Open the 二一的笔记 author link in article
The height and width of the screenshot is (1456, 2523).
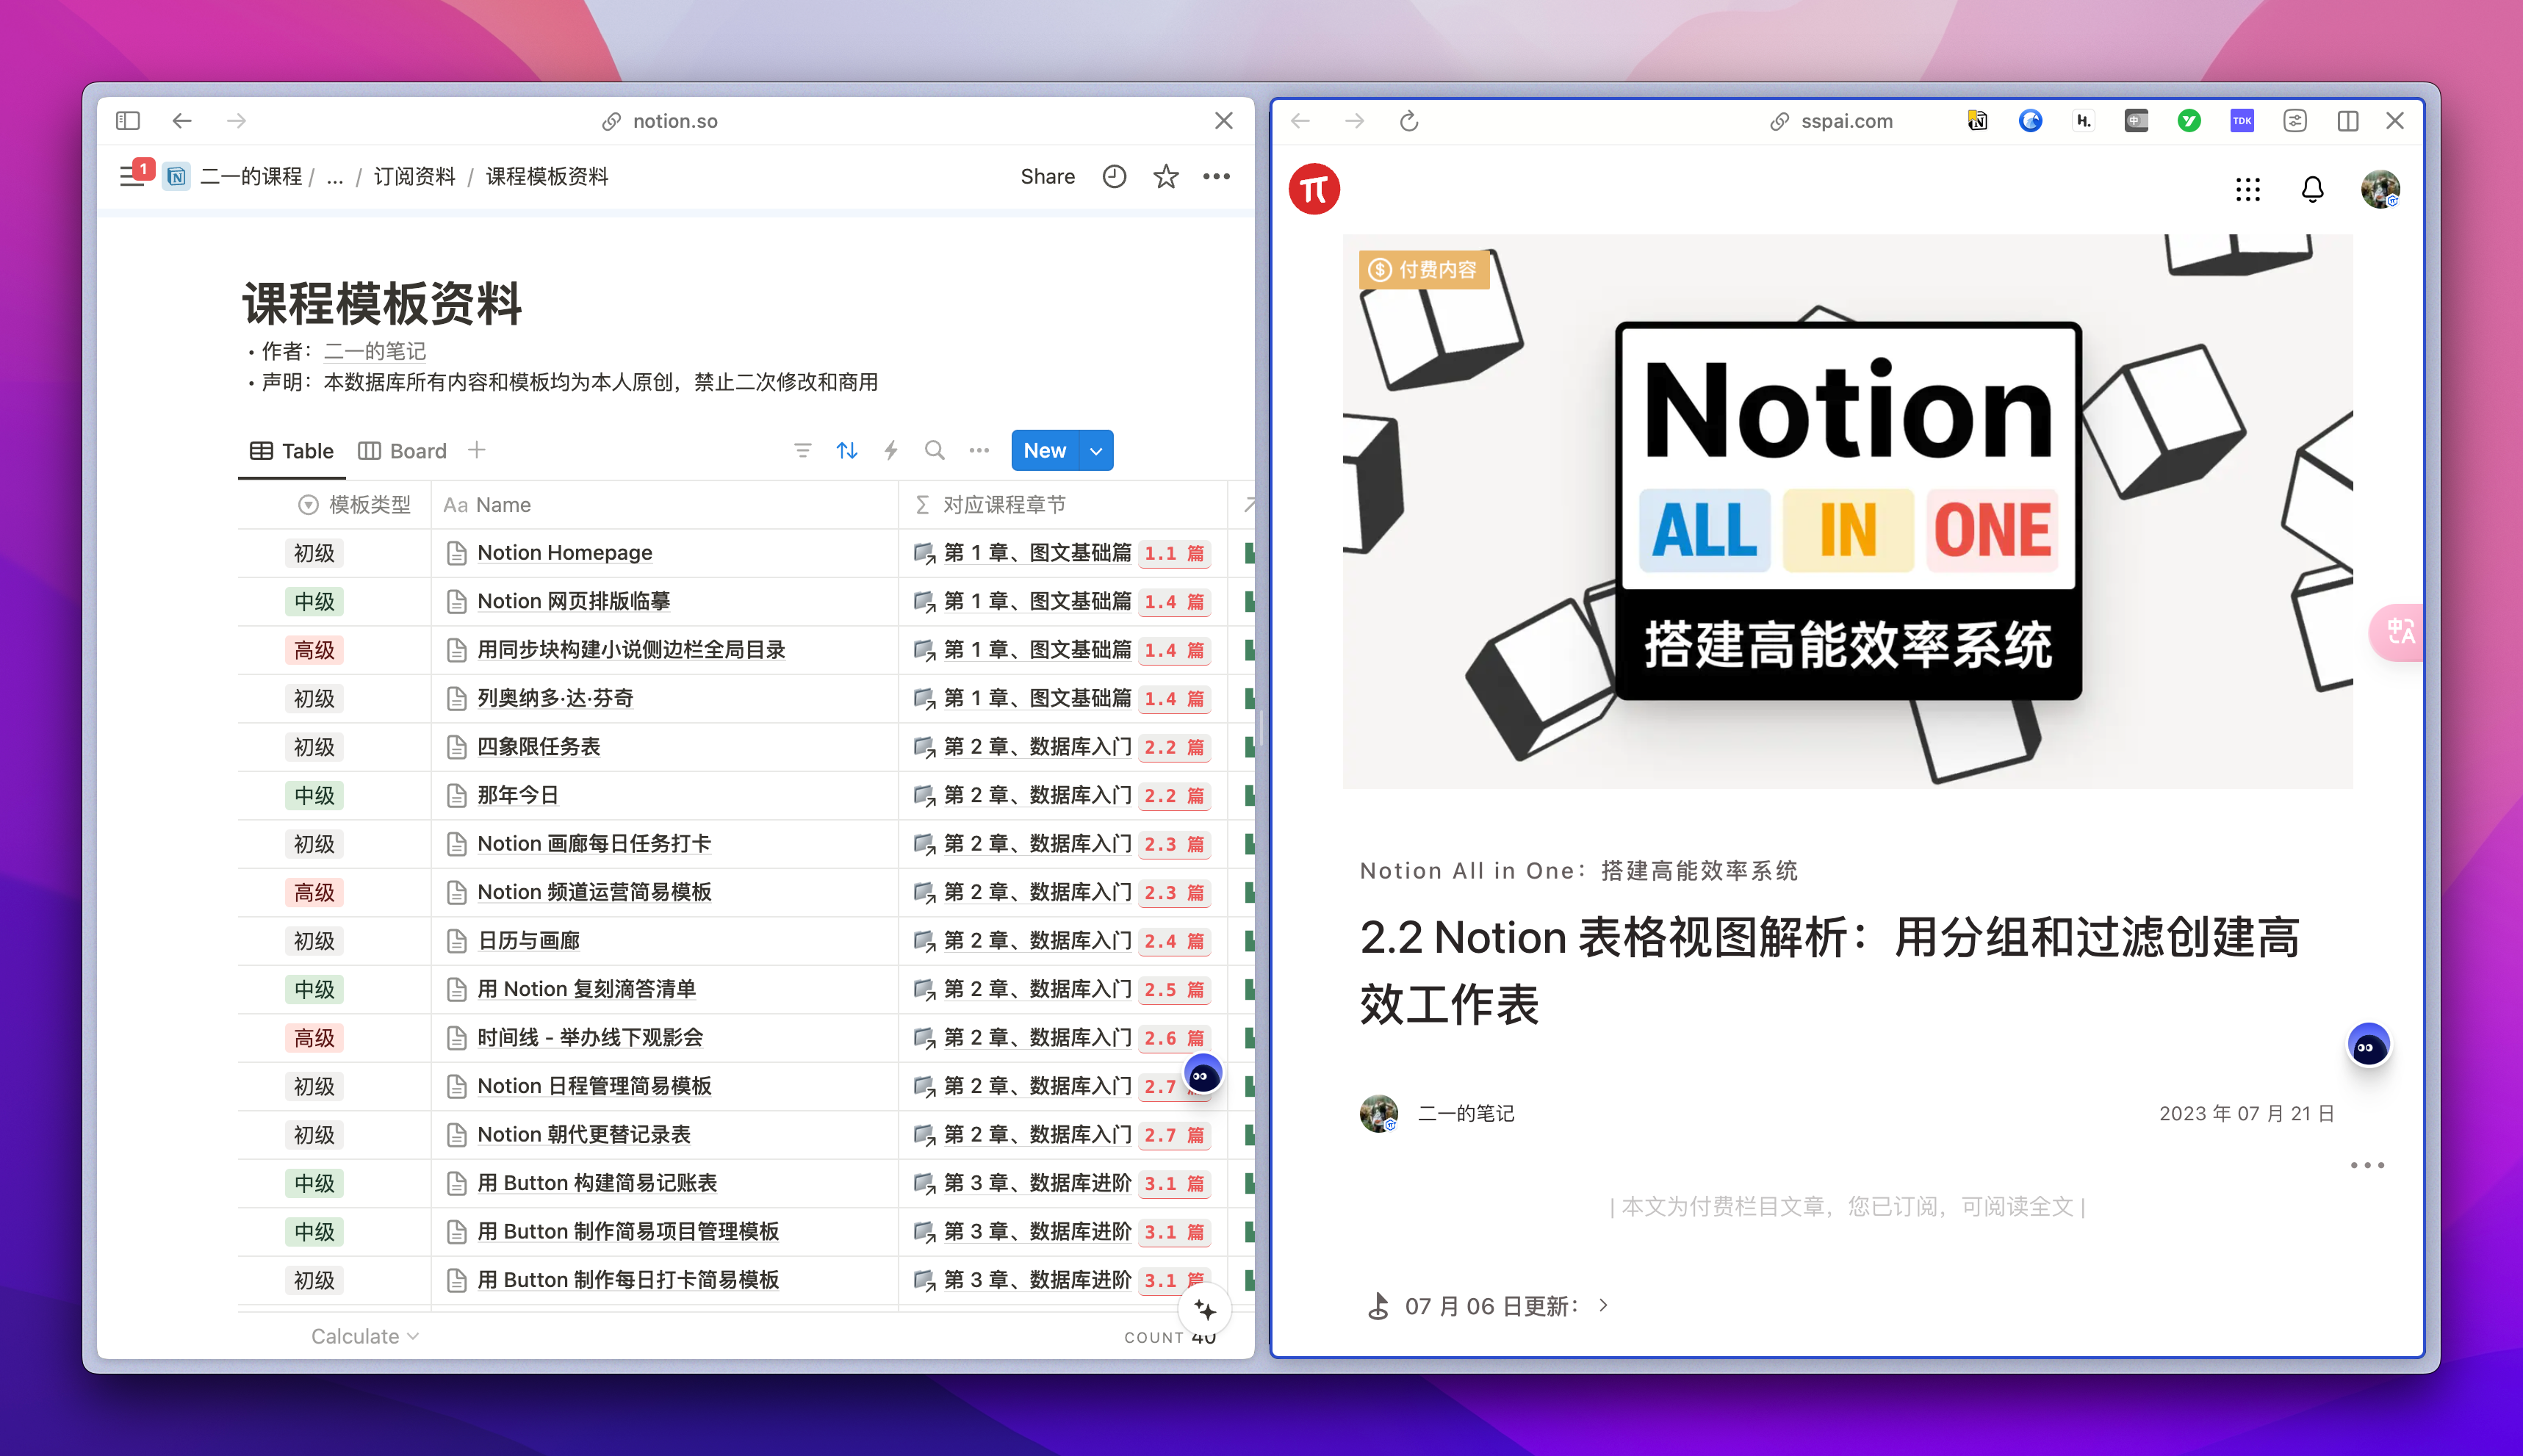1466,1113
